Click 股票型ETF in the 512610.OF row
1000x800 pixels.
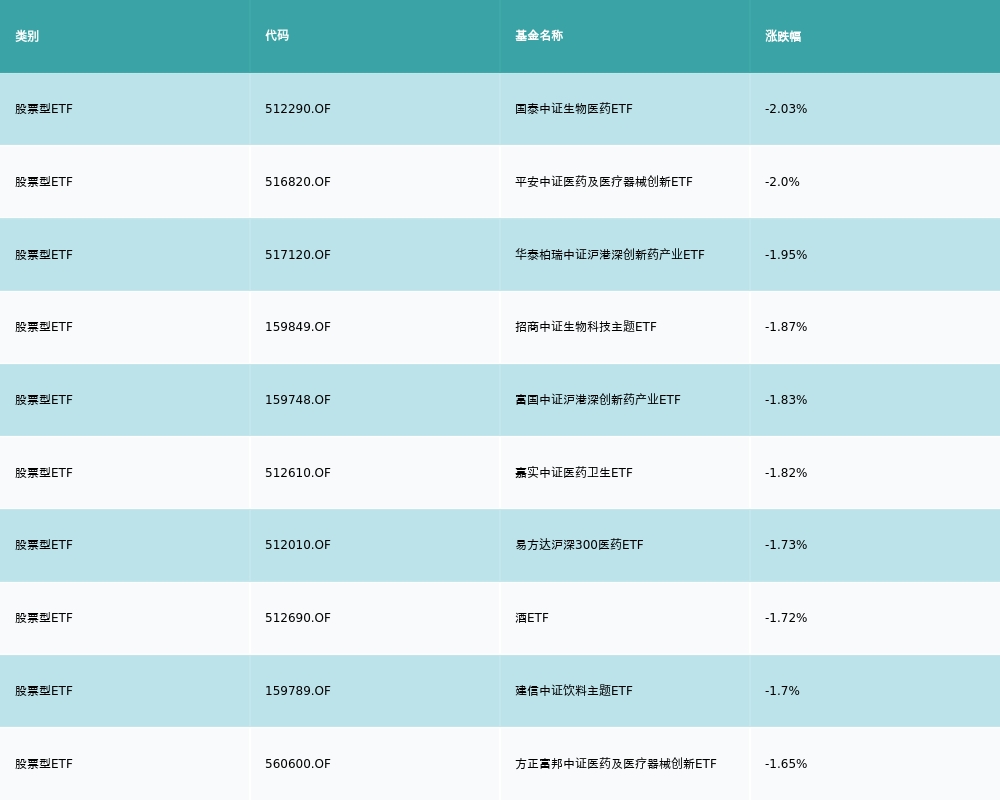[44, 473]
